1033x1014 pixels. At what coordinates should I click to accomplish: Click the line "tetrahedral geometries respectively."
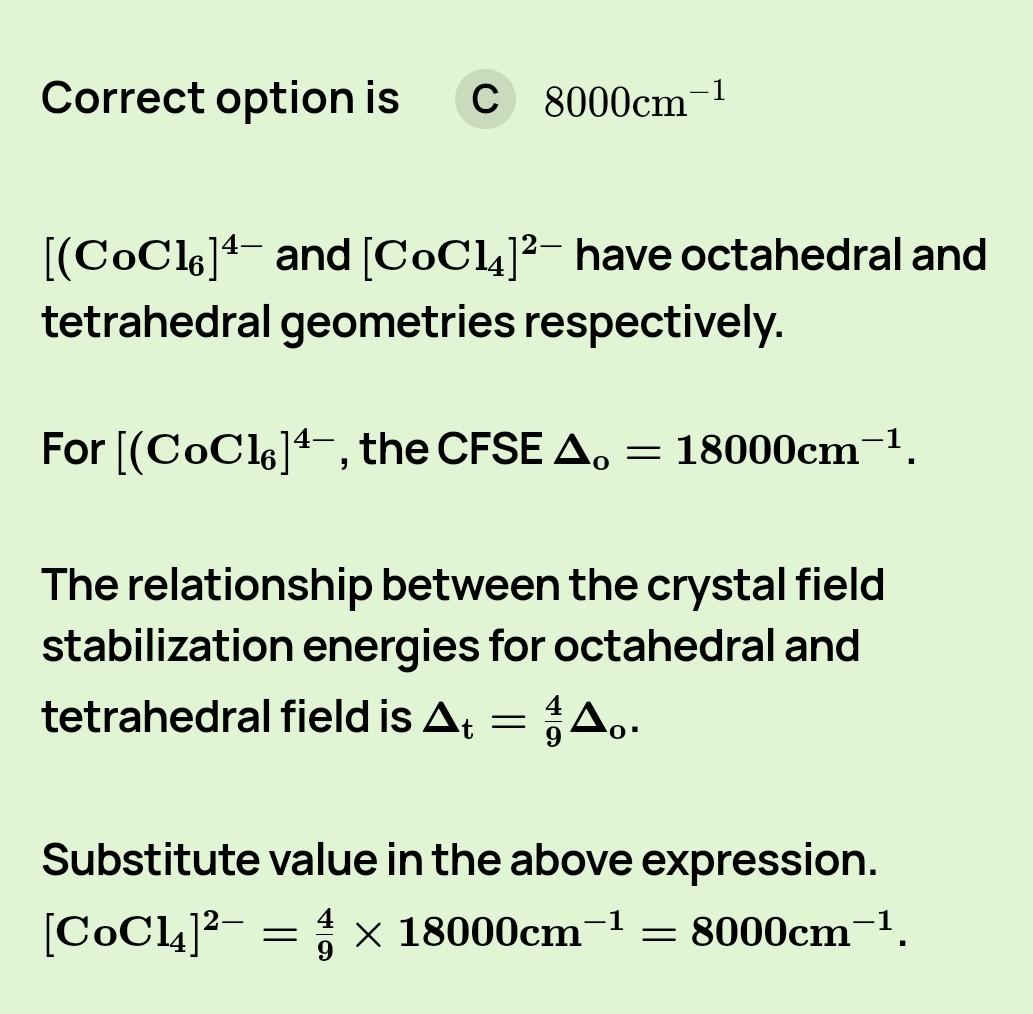(412, 322)
